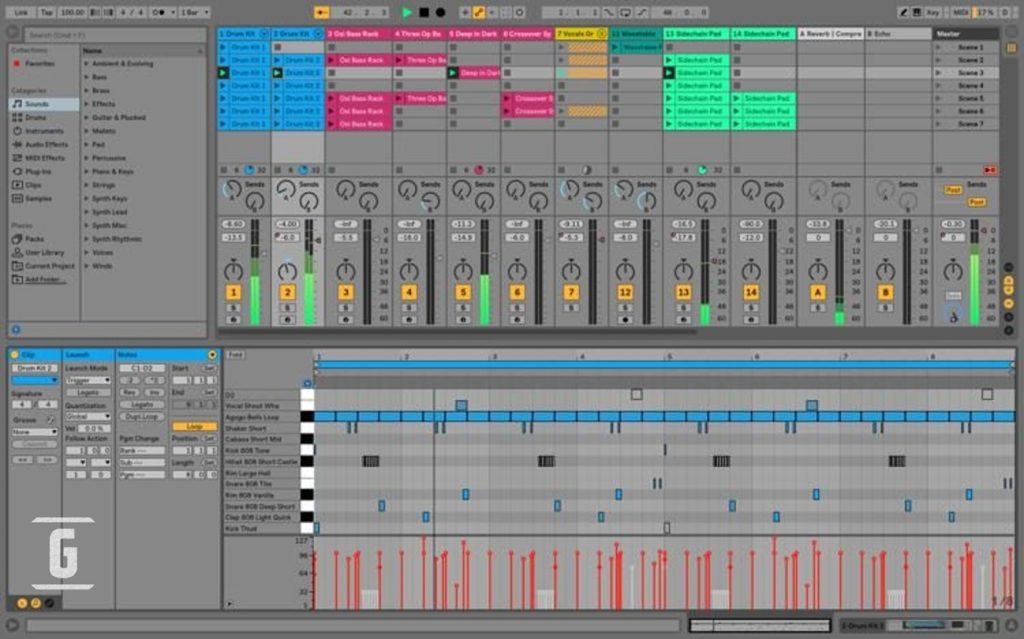Select MIDI Effects category in browser
Image resolution: width=1024 pixels, height=639 pixels.
coord(44,158)
